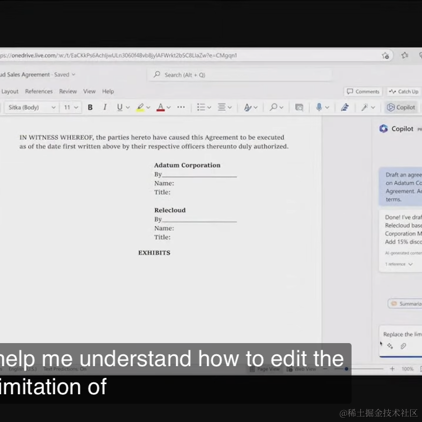422x422 pixels.
Task: Click zoom in plus button
Action: [392, 369]
